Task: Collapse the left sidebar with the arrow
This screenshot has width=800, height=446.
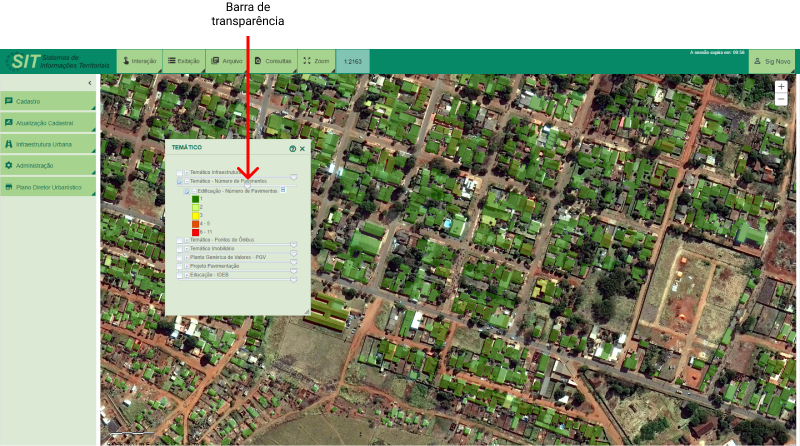Action: click(91, 82)
